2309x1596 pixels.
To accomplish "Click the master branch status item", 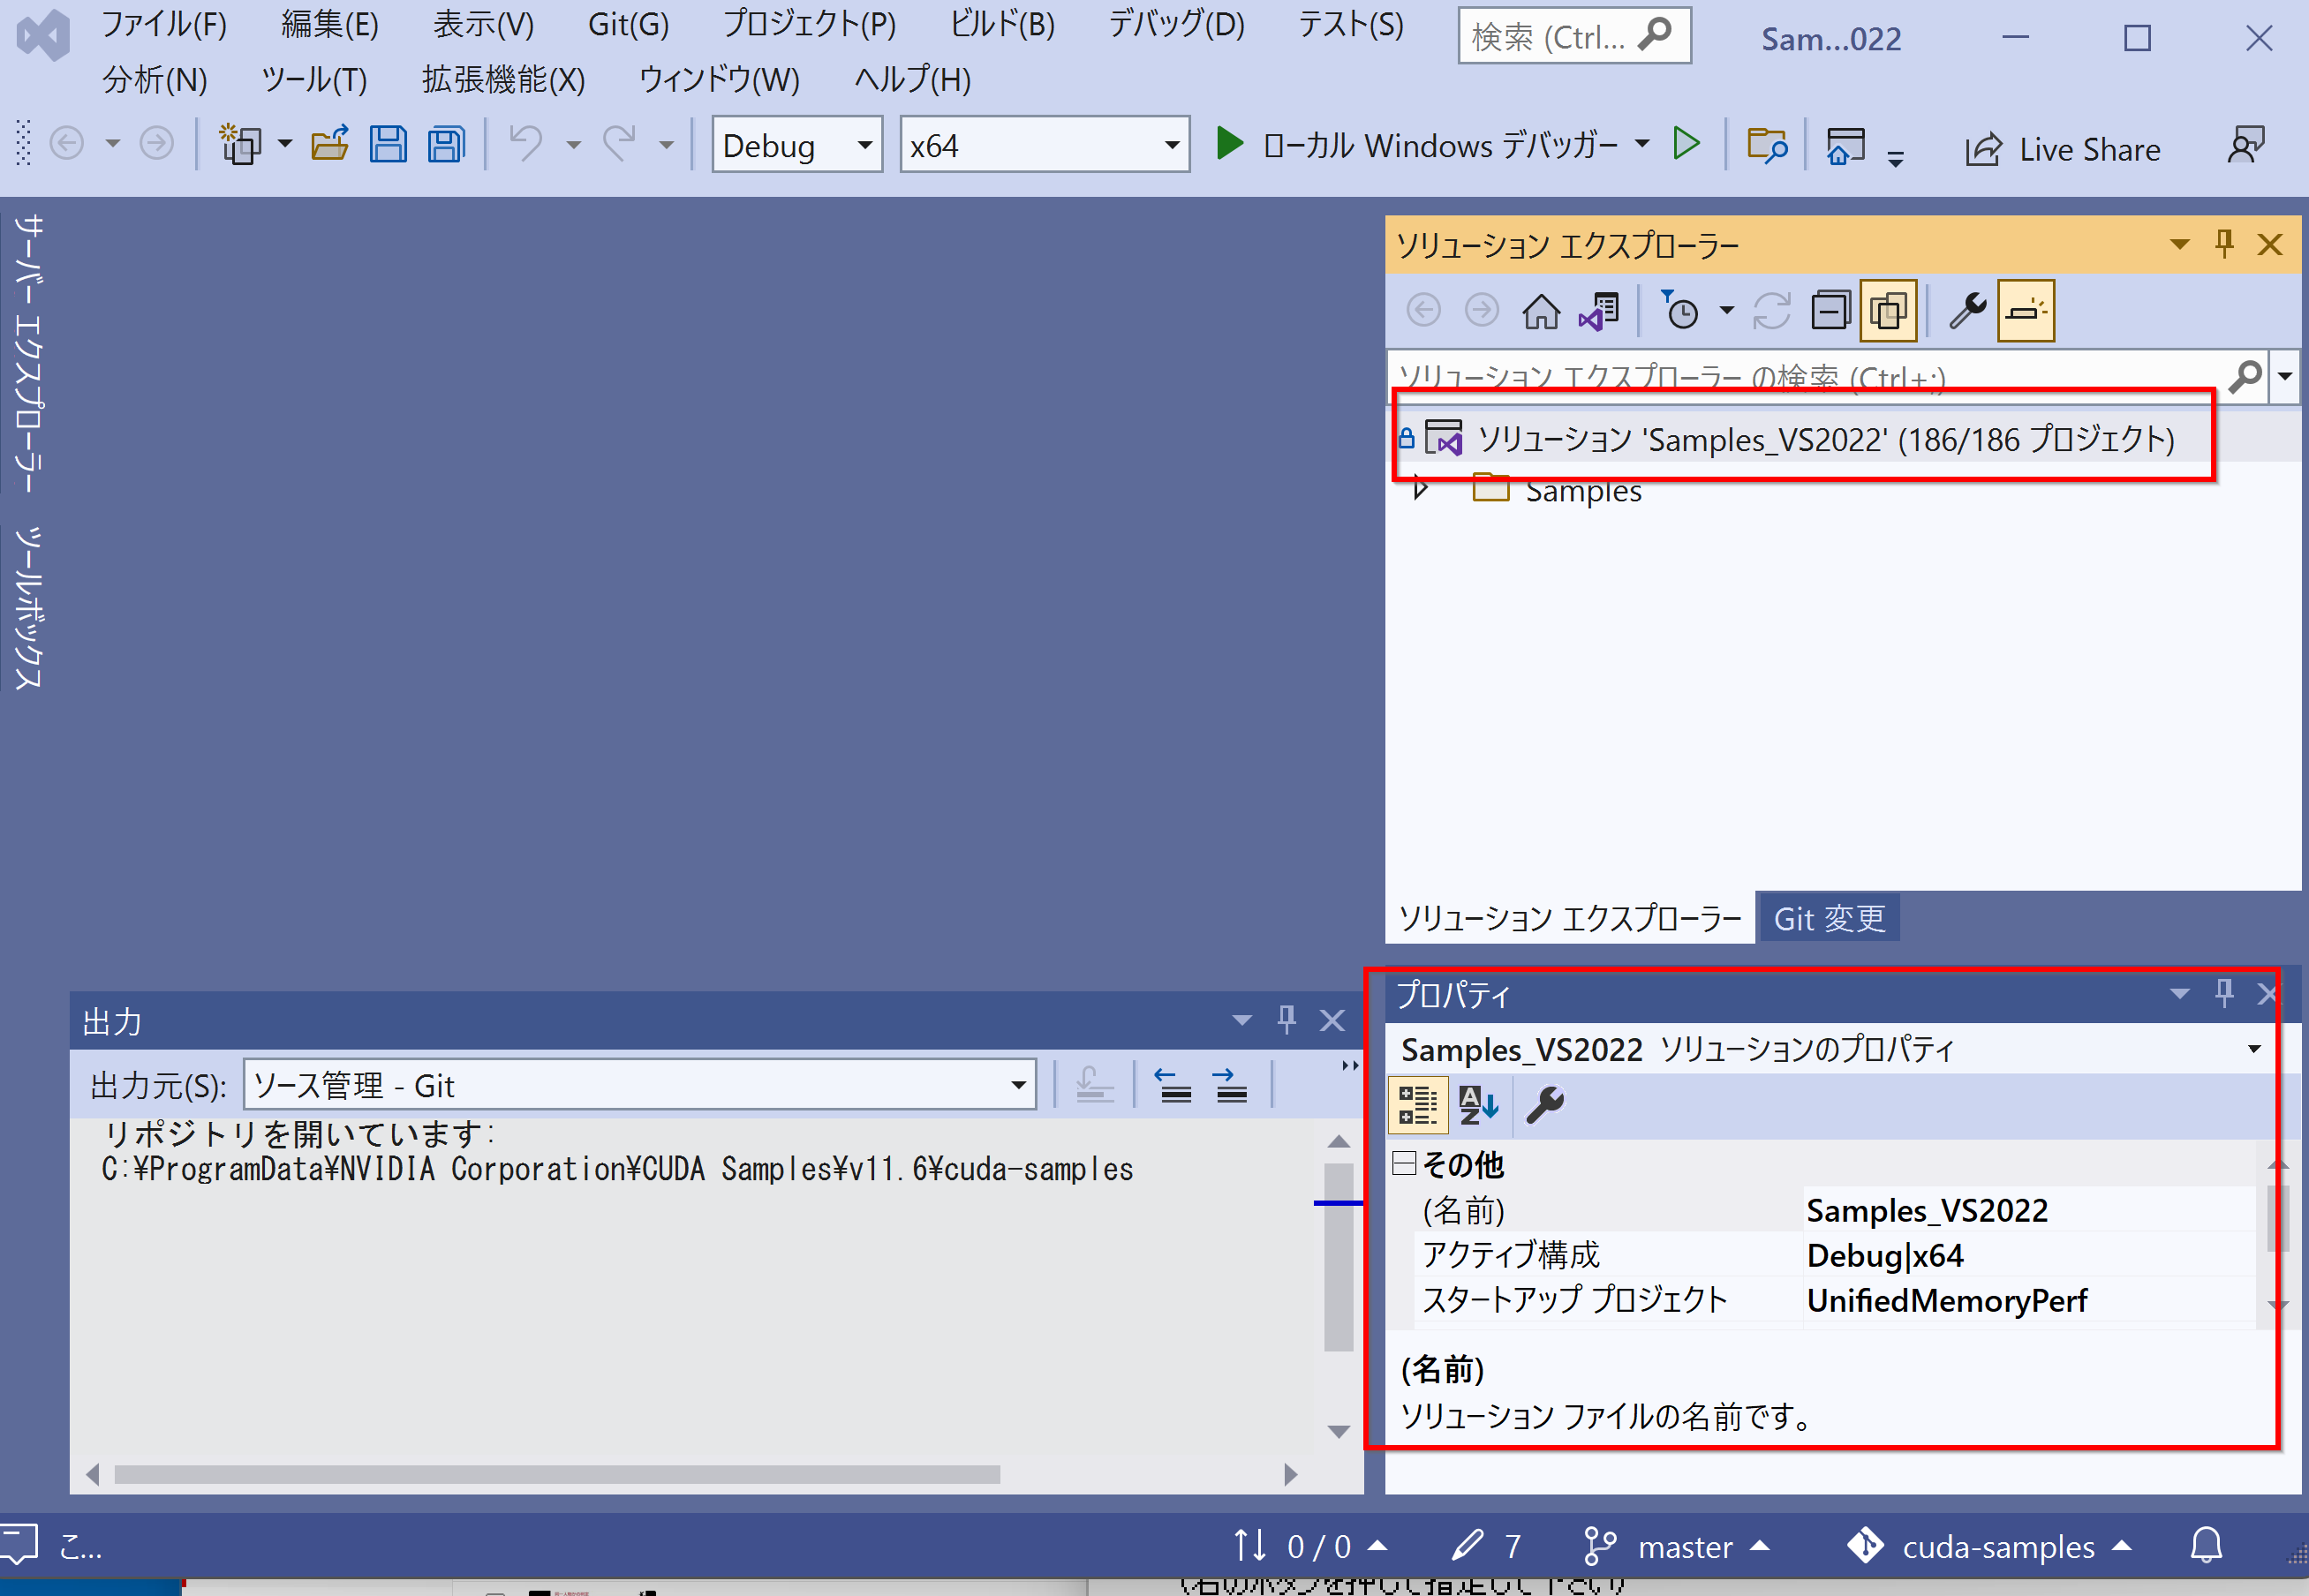I will (x=1676, y=1547).
